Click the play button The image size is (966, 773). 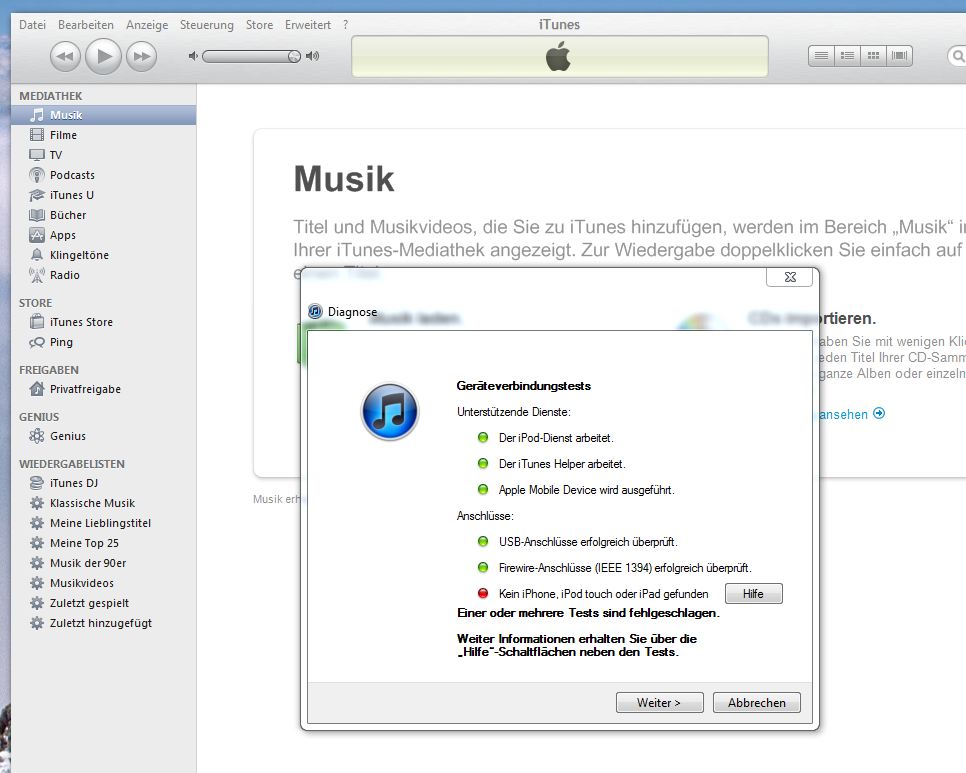[104, 56]
